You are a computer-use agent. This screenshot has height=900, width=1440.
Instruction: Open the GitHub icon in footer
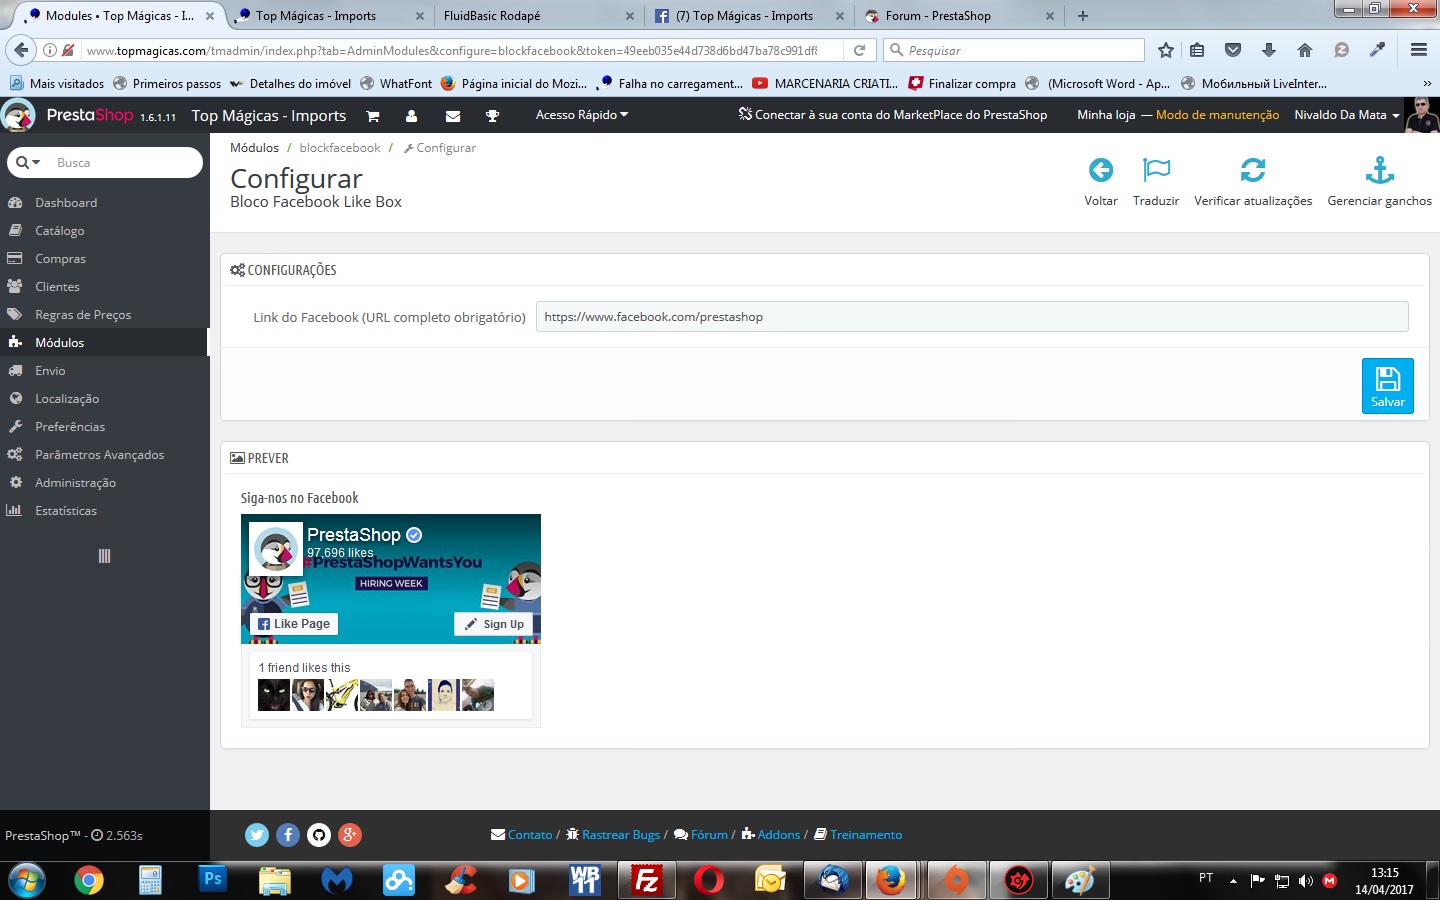pos(319,835)
